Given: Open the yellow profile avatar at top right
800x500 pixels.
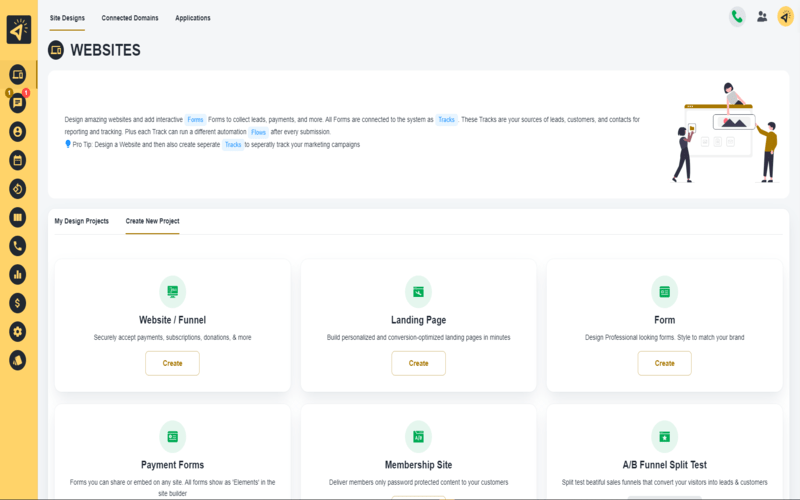Looking at the screenshot, I should pos(785,17).
